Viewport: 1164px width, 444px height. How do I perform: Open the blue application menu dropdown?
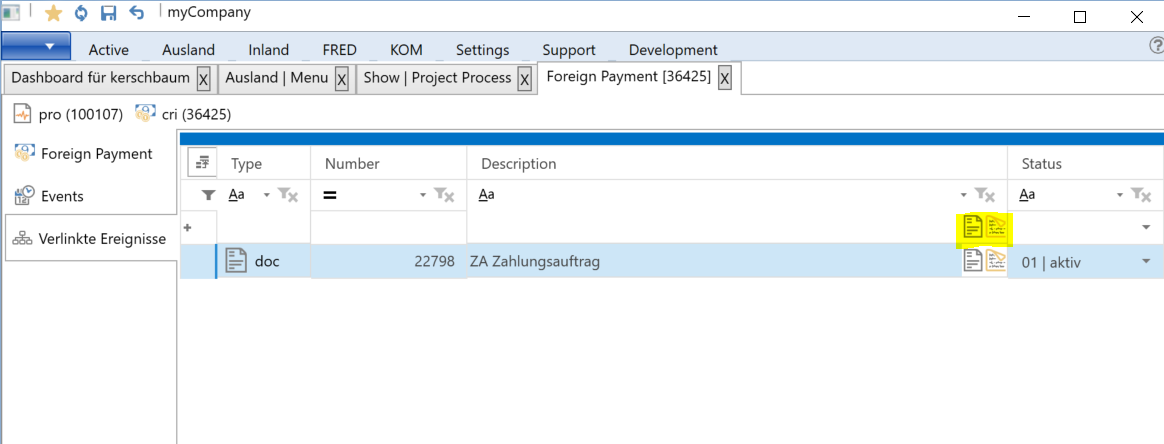pyautogui.click(x=36, y=47)
